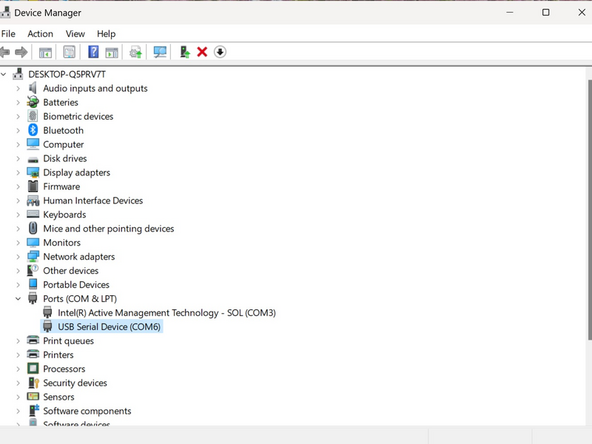Open the Properties toolbar icon
This screenshot has width=592, height=444.
pos(69,52)
